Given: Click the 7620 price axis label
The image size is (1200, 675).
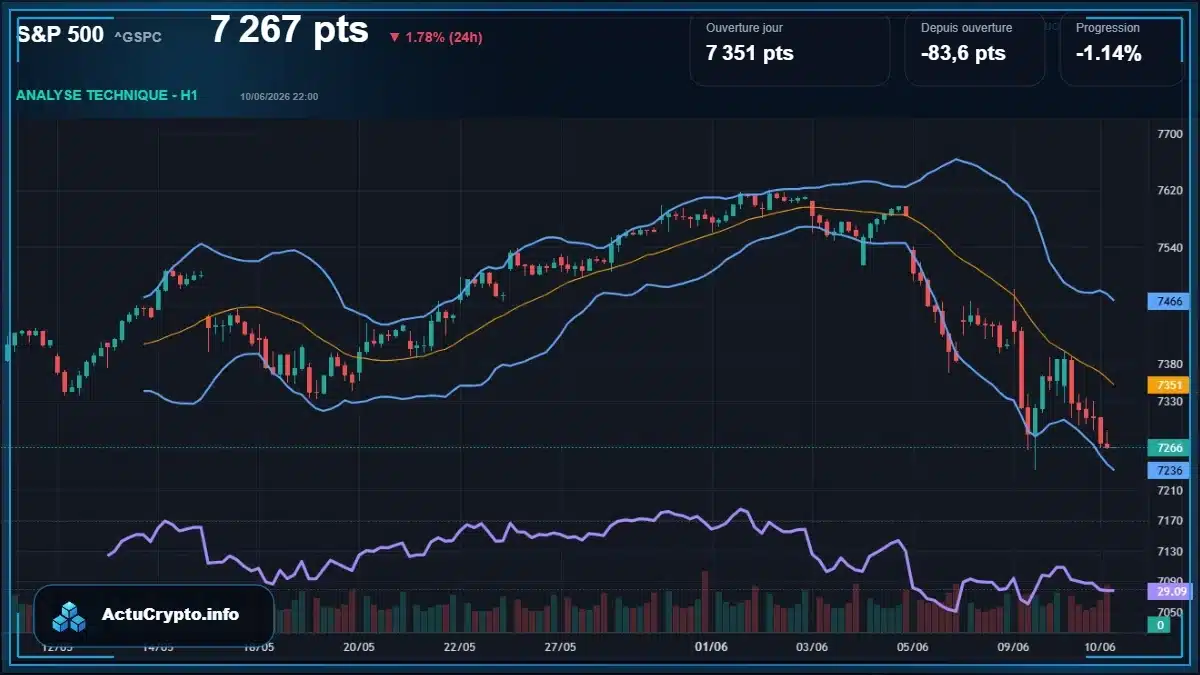Looking at the screenshot, I should pos(1169,190).
